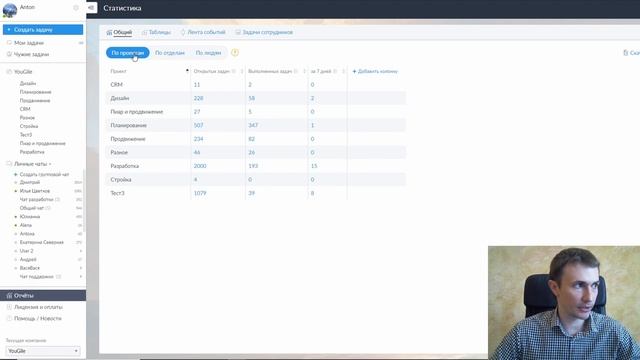Click the Помощь / Новости icon
This screenshot has width=640, height=360.
click(9, 318)
